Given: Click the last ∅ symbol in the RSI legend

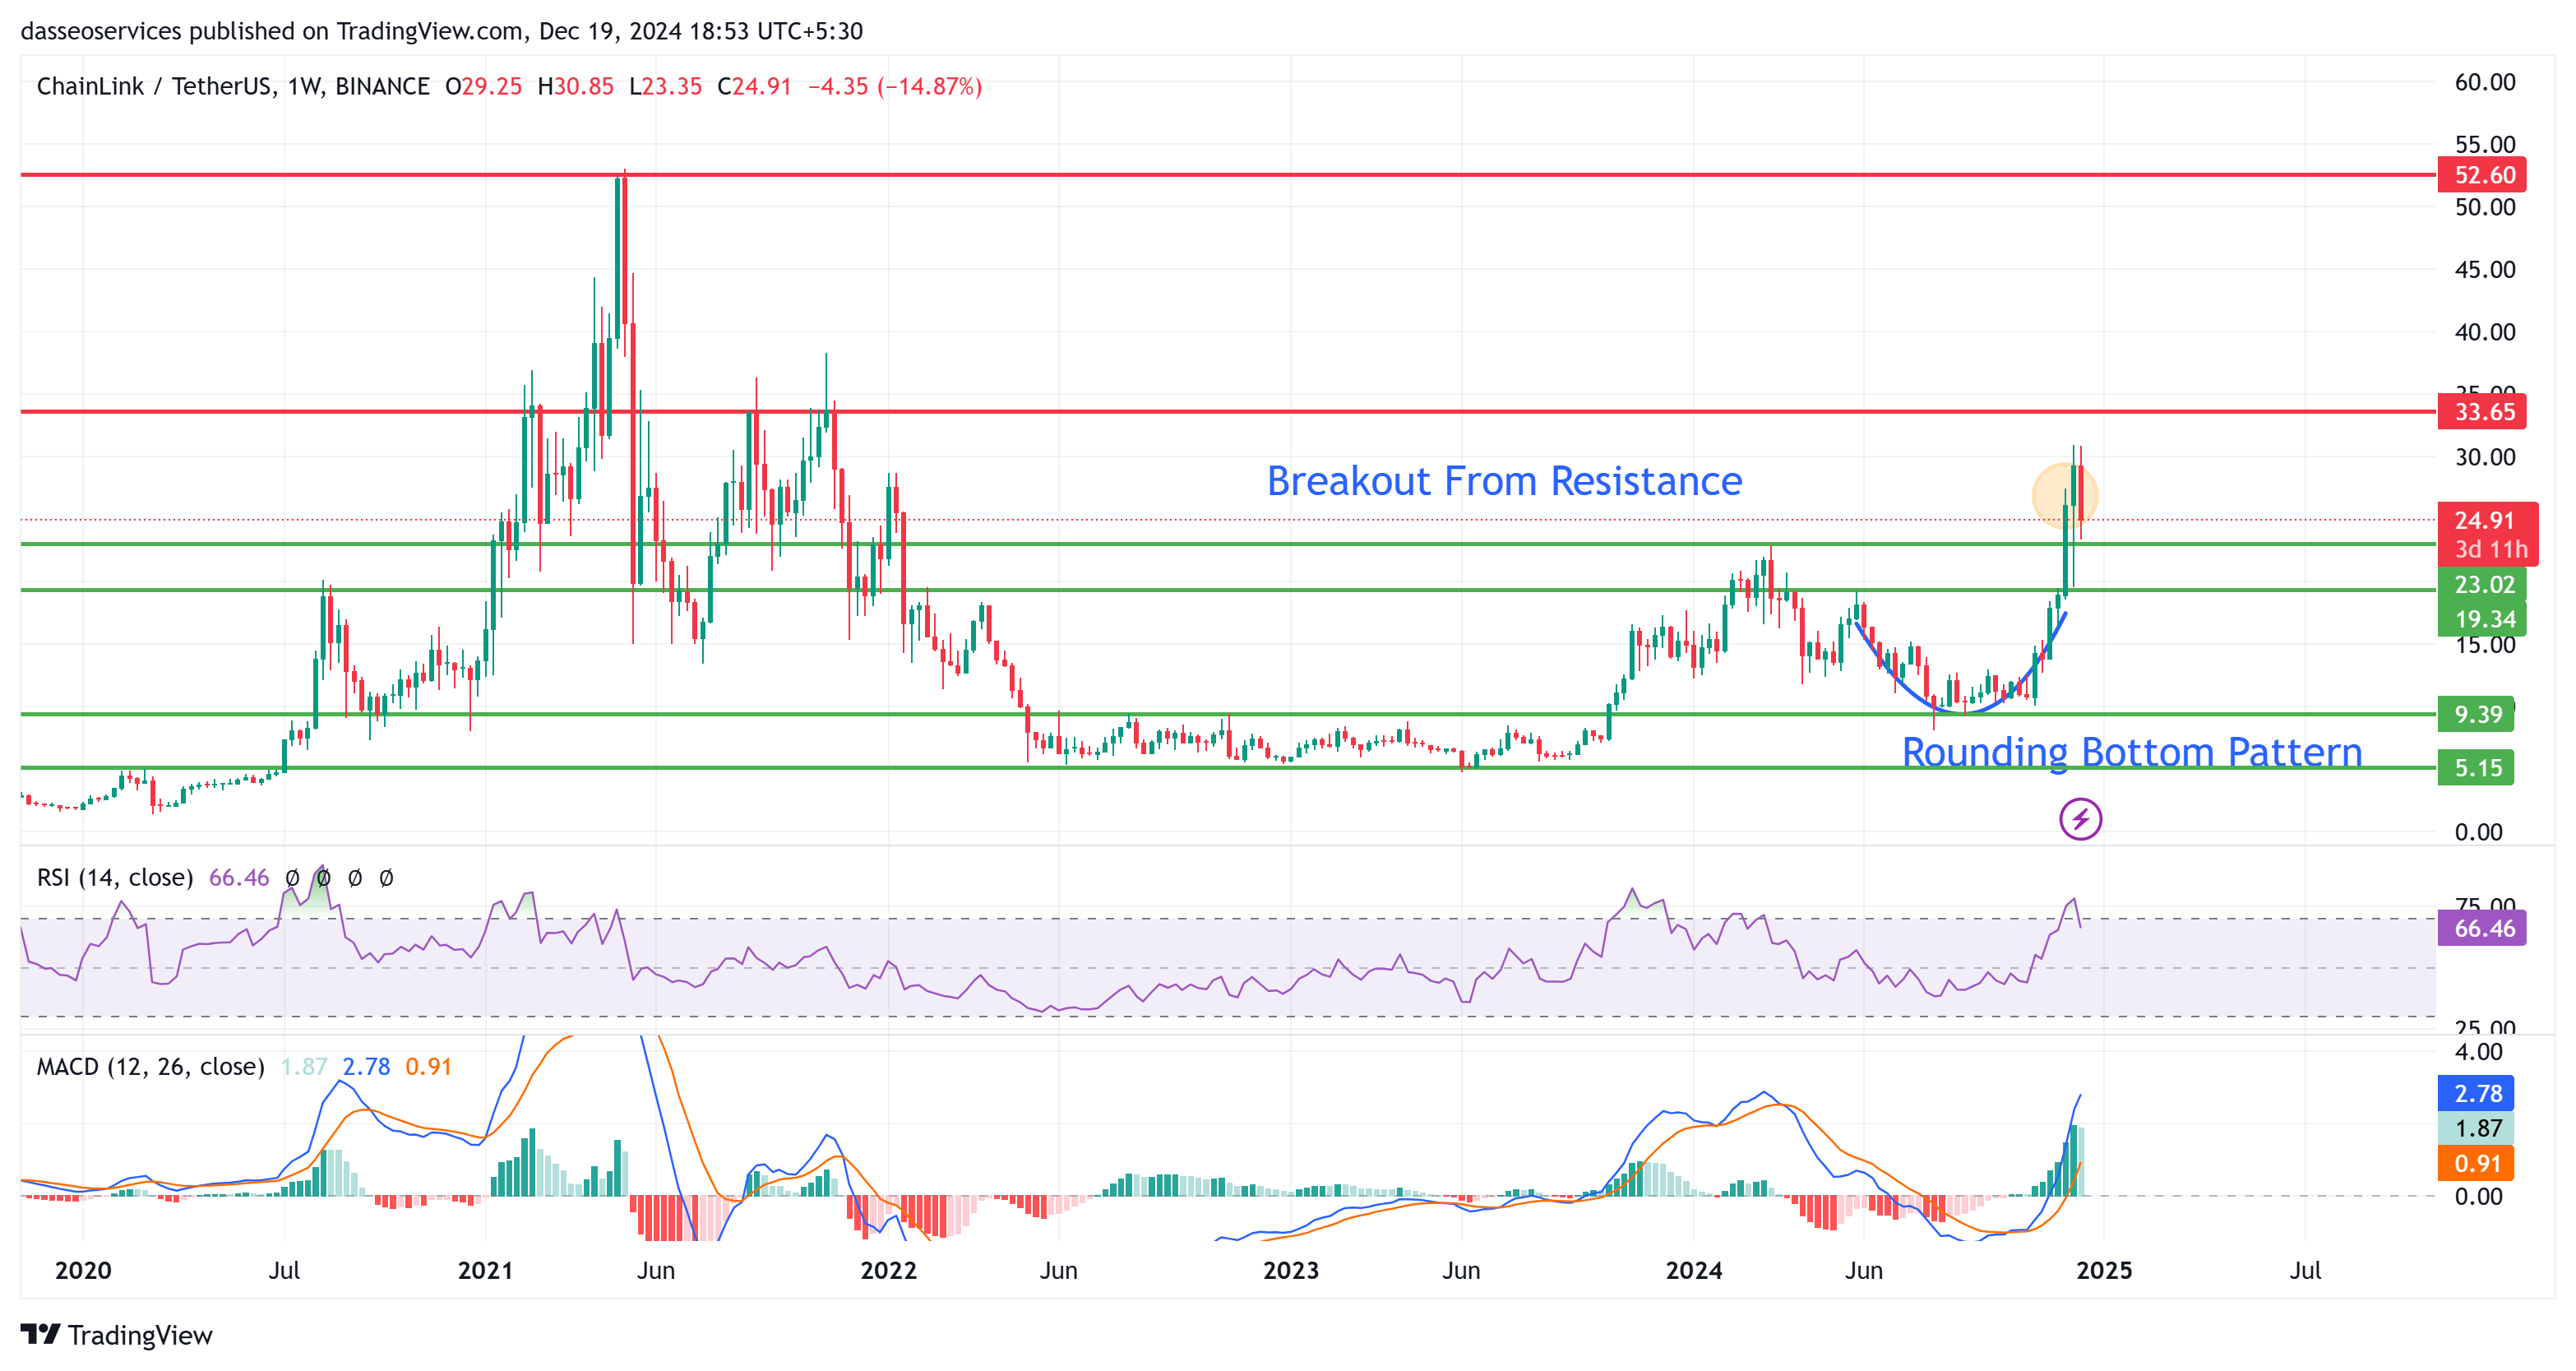Looking at the screenshot, I should [x=386, y=878].
